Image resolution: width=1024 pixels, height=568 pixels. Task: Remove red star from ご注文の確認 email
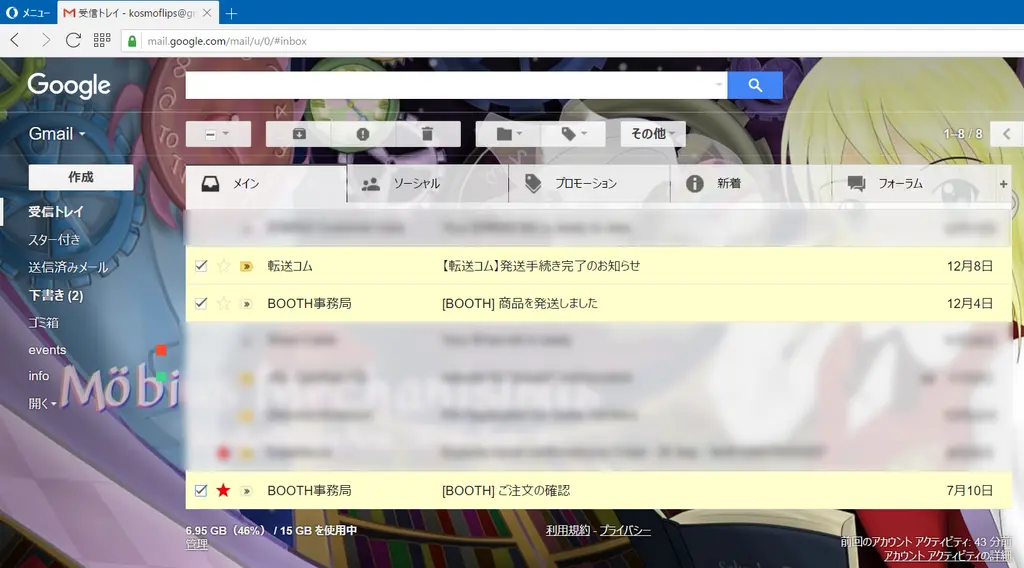pyautogui.click(x=223, y=490)
